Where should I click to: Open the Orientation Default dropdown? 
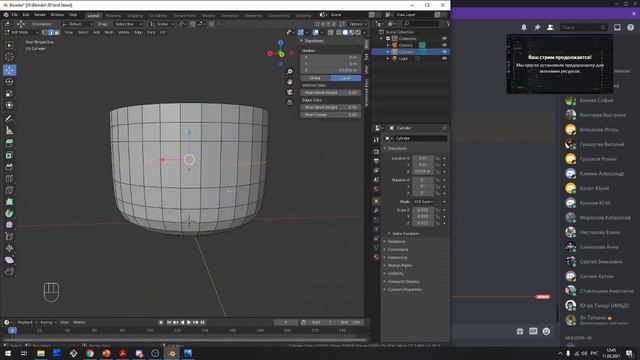click(x=78, y=24)
